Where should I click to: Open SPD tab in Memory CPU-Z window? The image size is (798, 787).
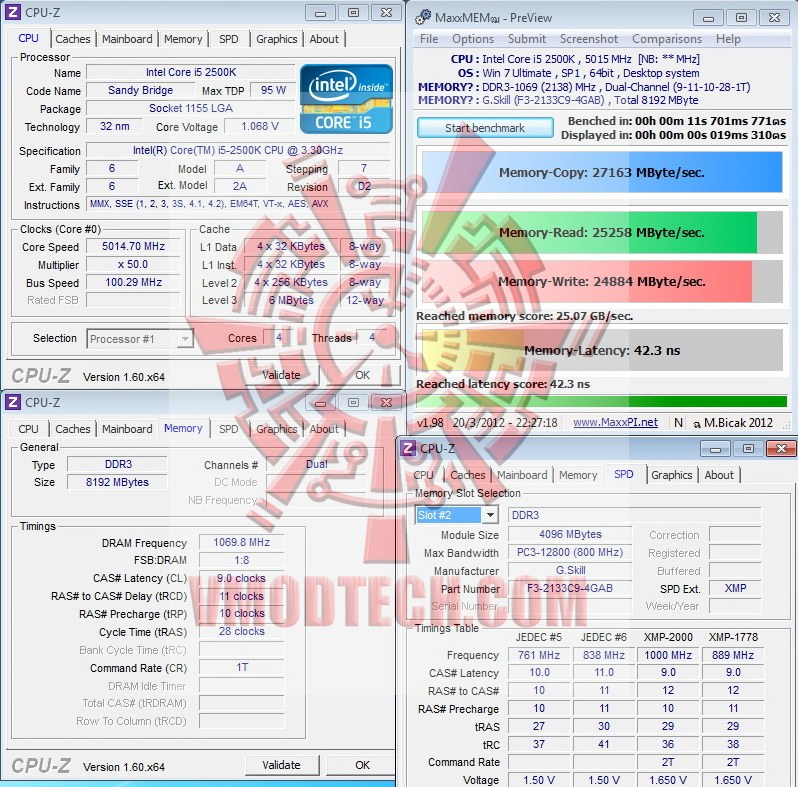(229, 429)
